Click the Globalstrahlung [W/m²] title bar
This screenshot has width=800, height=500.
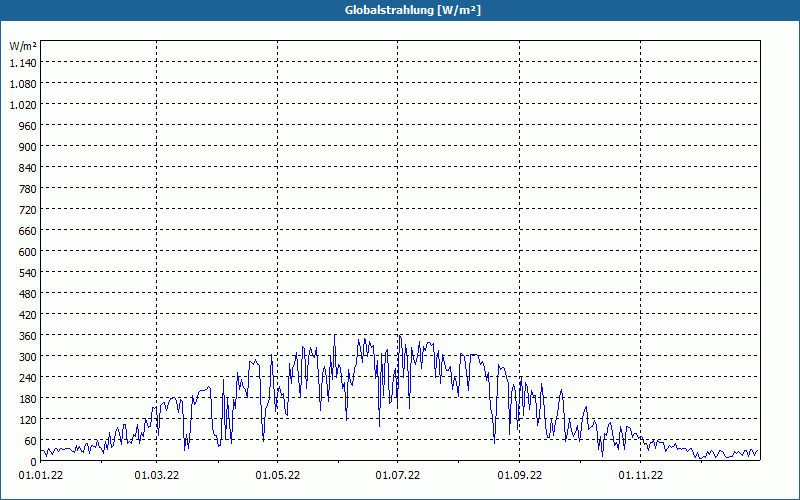coord(400,10)
